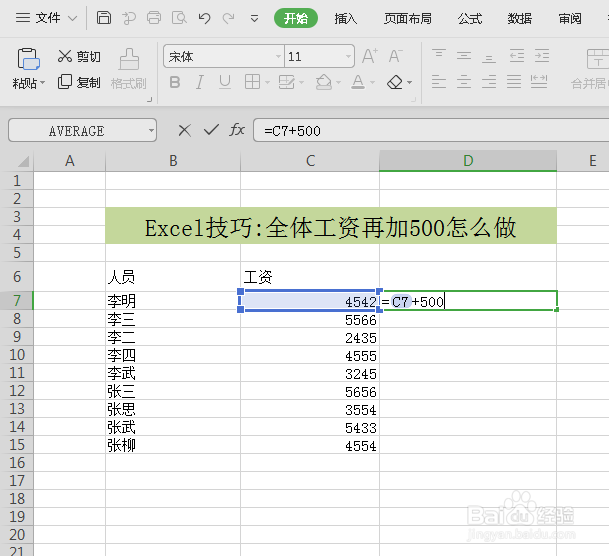This screenshot has height=556, width=609.
Task: Switch to the 开始 tab
Action: click(296, 18)
